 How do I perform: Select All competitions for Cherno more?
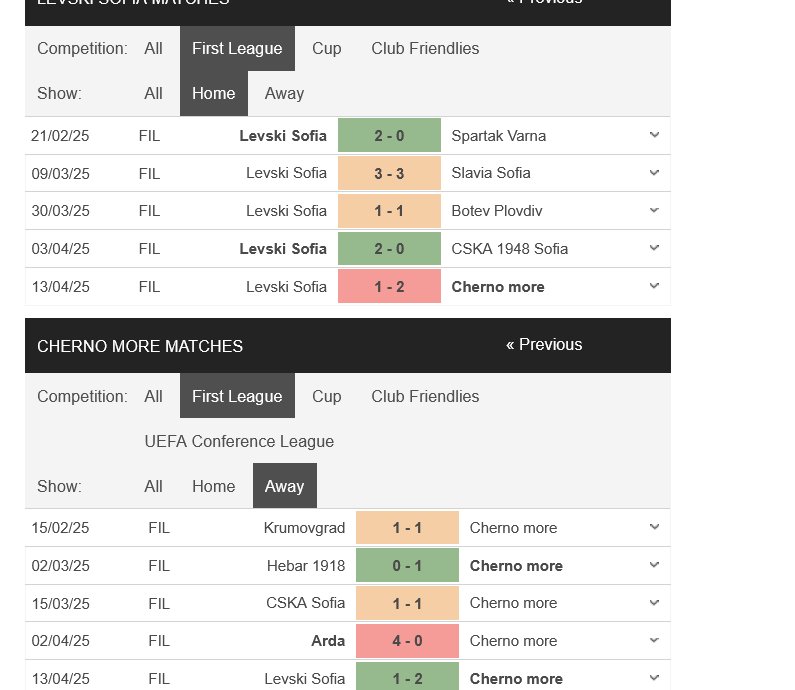pyautogui.click(x=153, y=396)
